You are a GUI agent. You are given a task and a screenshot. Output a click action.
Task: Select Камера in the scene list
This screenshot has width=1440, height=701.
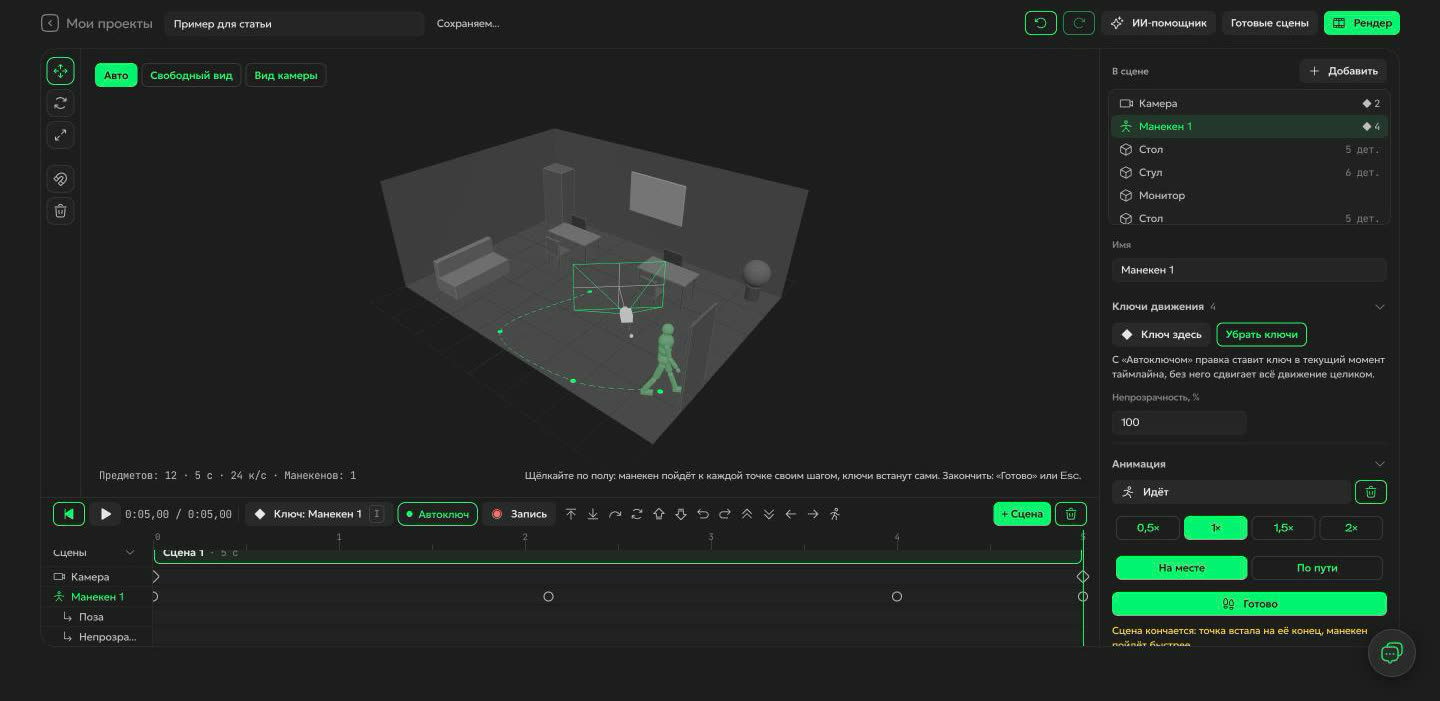pos(1249,104)
